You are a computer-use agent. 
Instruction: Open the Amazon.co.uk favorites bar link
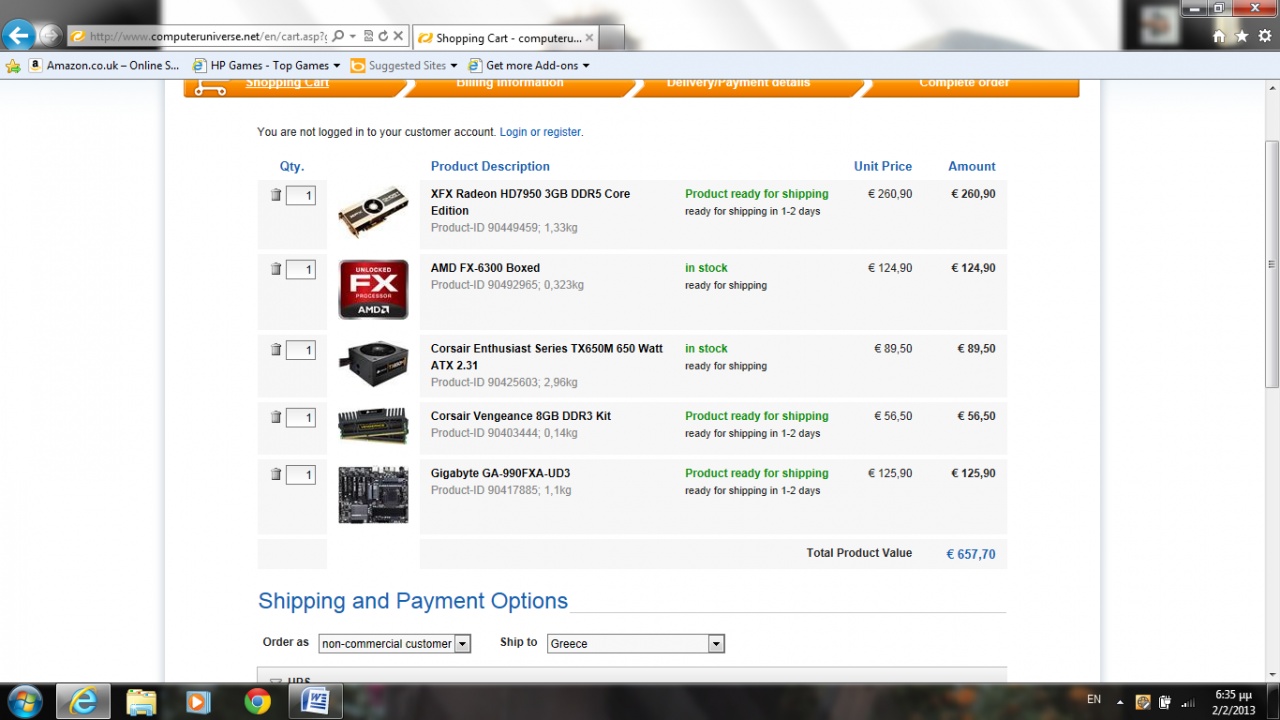pos(104,66)
